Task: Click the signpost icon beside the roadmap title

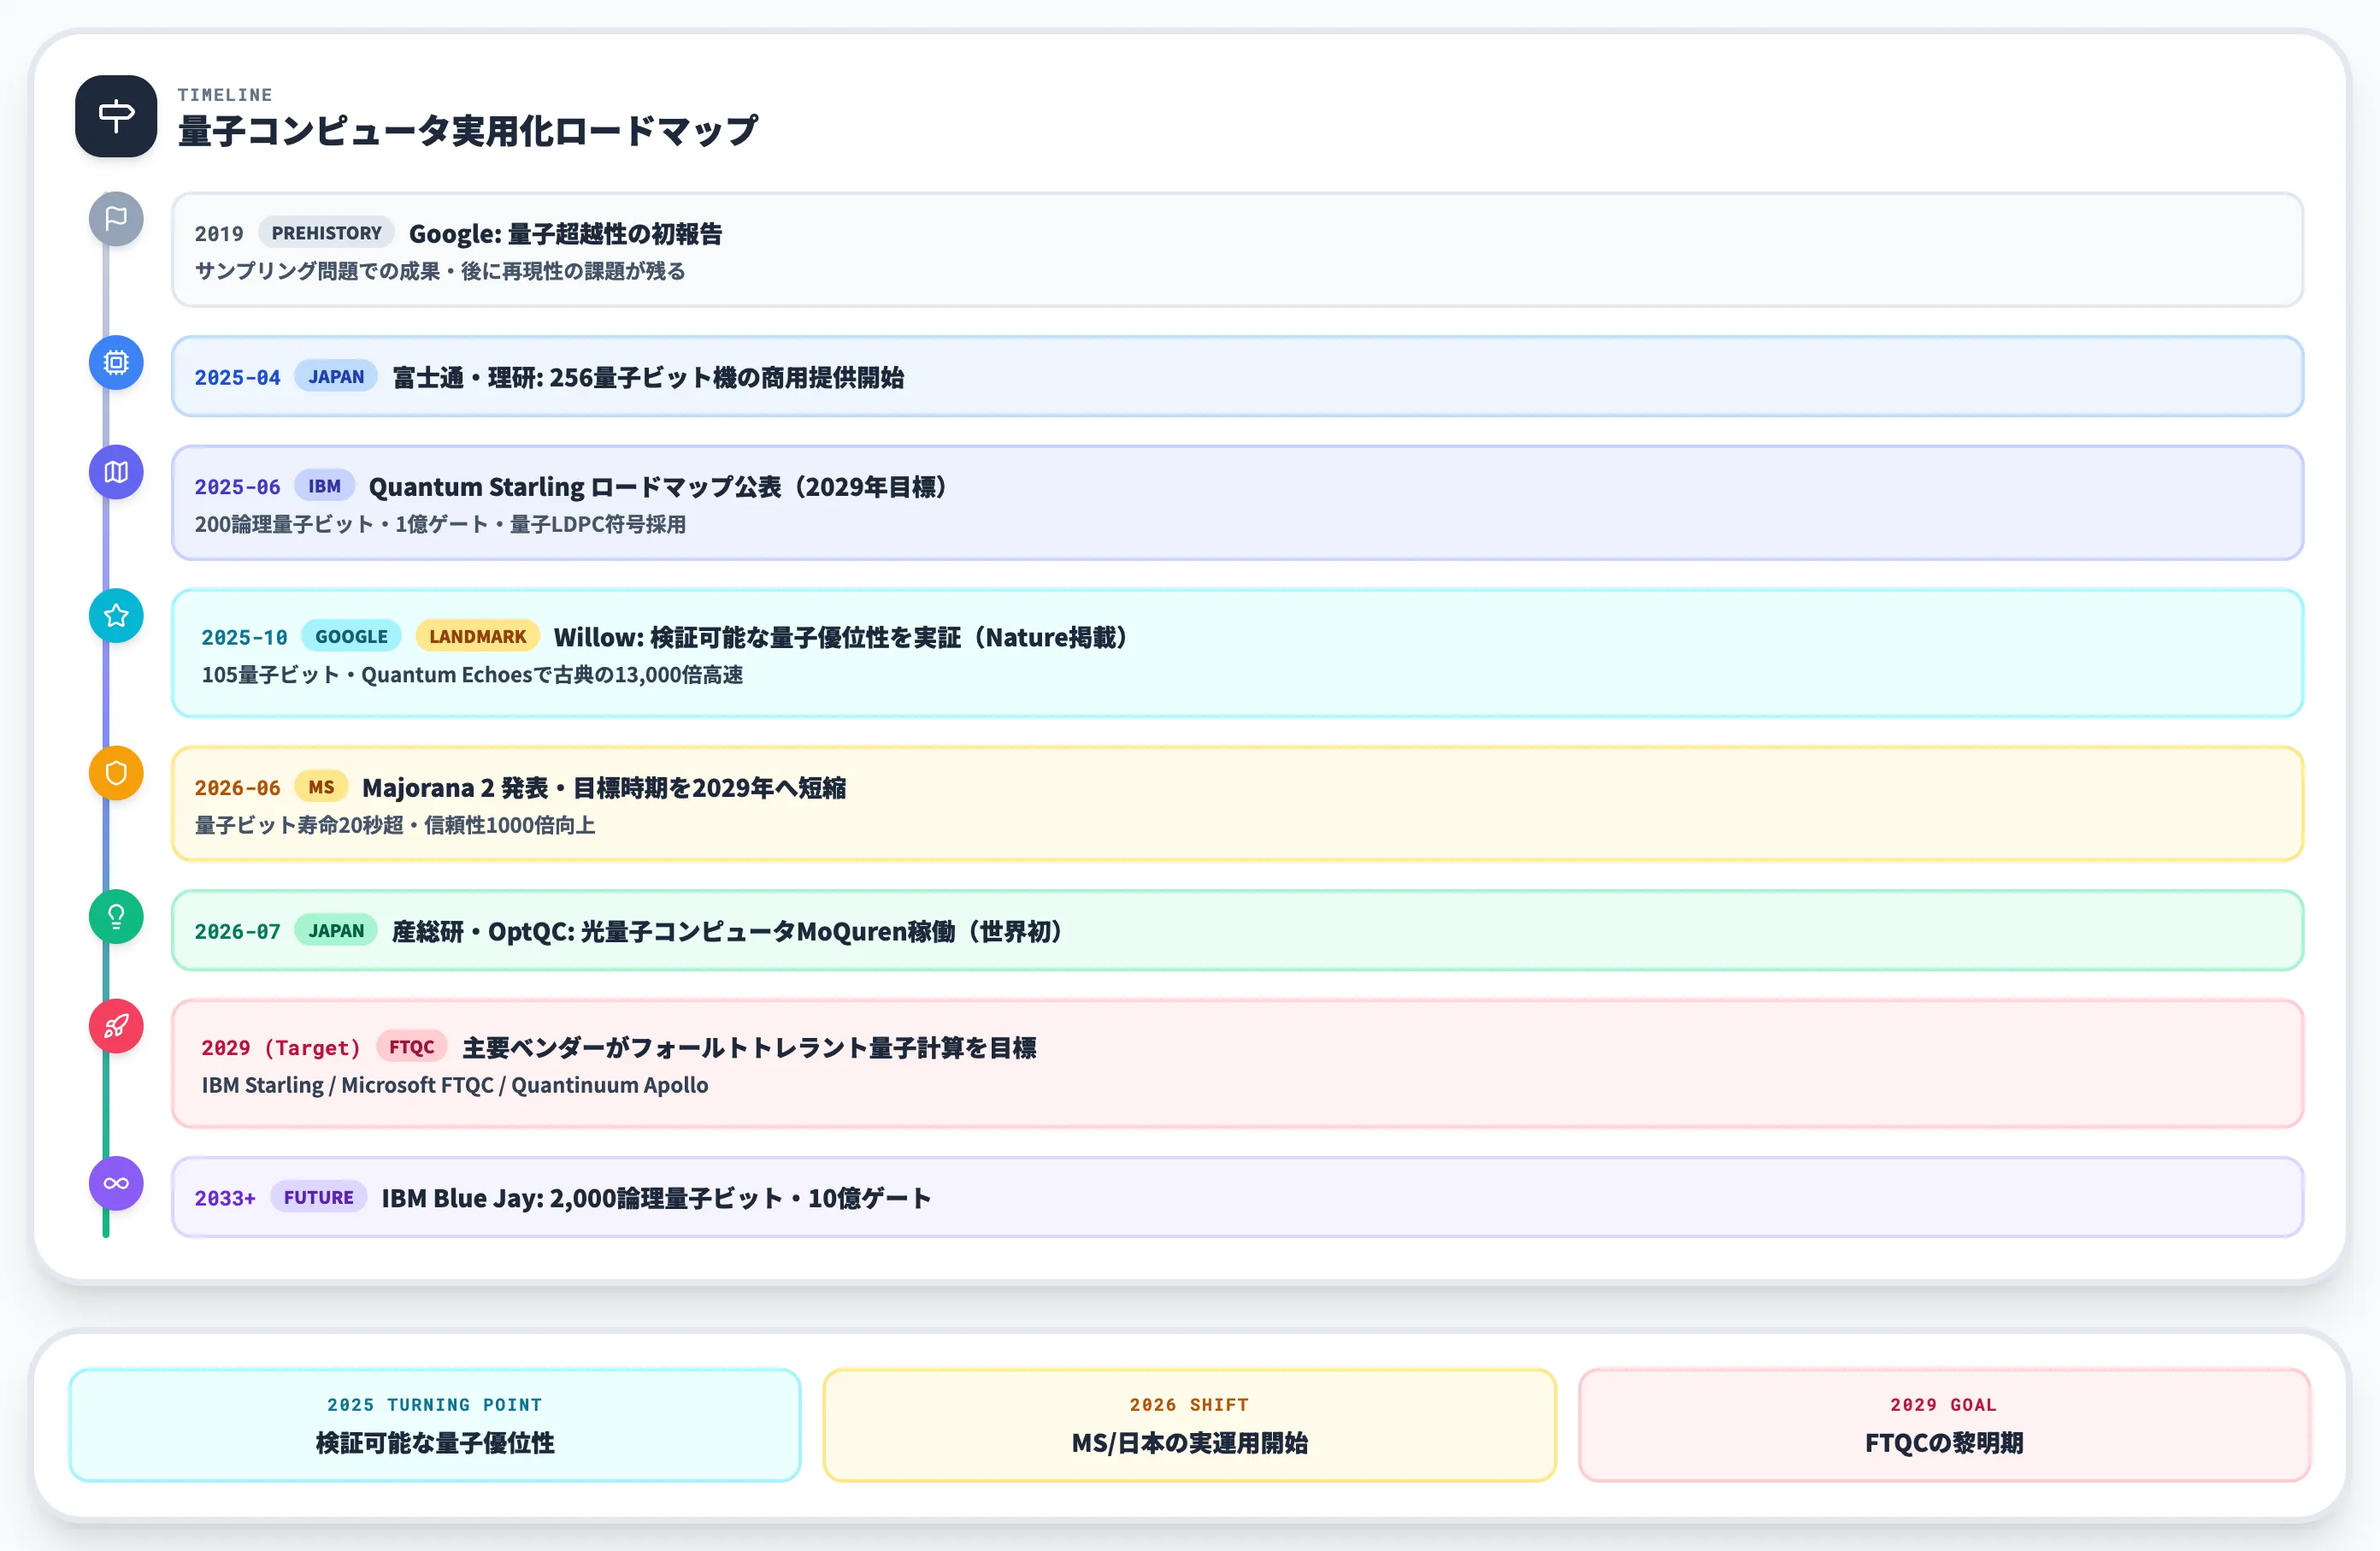Action: pos(116,116)
